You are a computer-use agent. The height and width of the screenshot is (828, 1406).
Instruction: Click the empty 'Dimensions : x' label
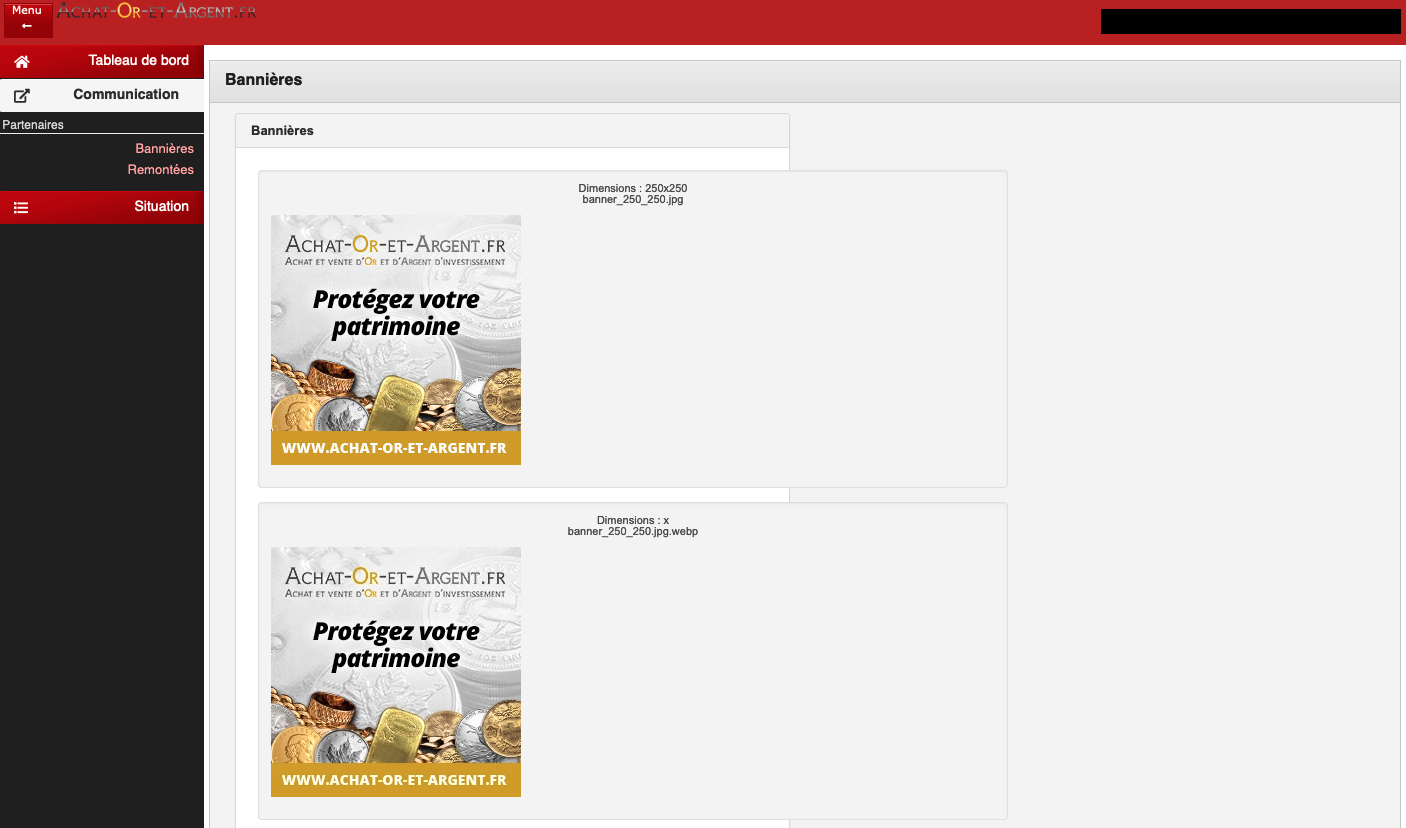coord(632,520)
